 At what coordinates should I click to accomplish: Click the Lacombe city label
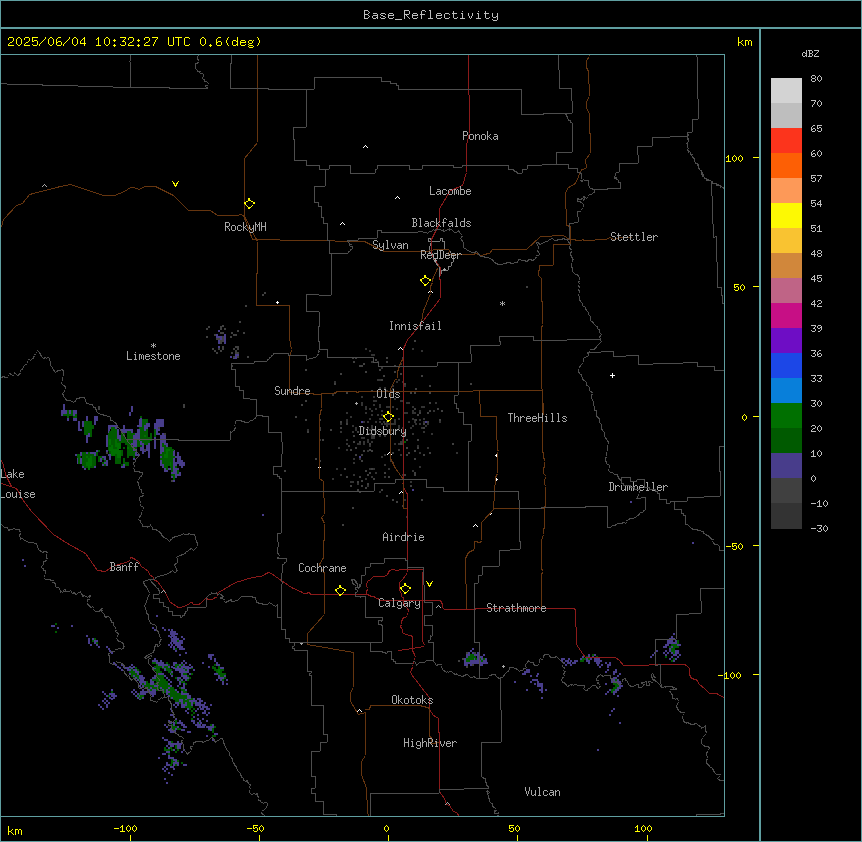pyautogui.click(x=450, y=191)
